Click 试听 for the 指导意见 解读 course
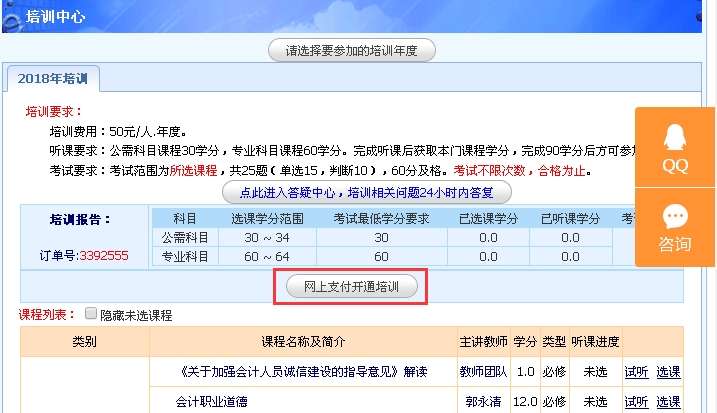This screenshot has height=413, width=717. click(x=636, y=372)
